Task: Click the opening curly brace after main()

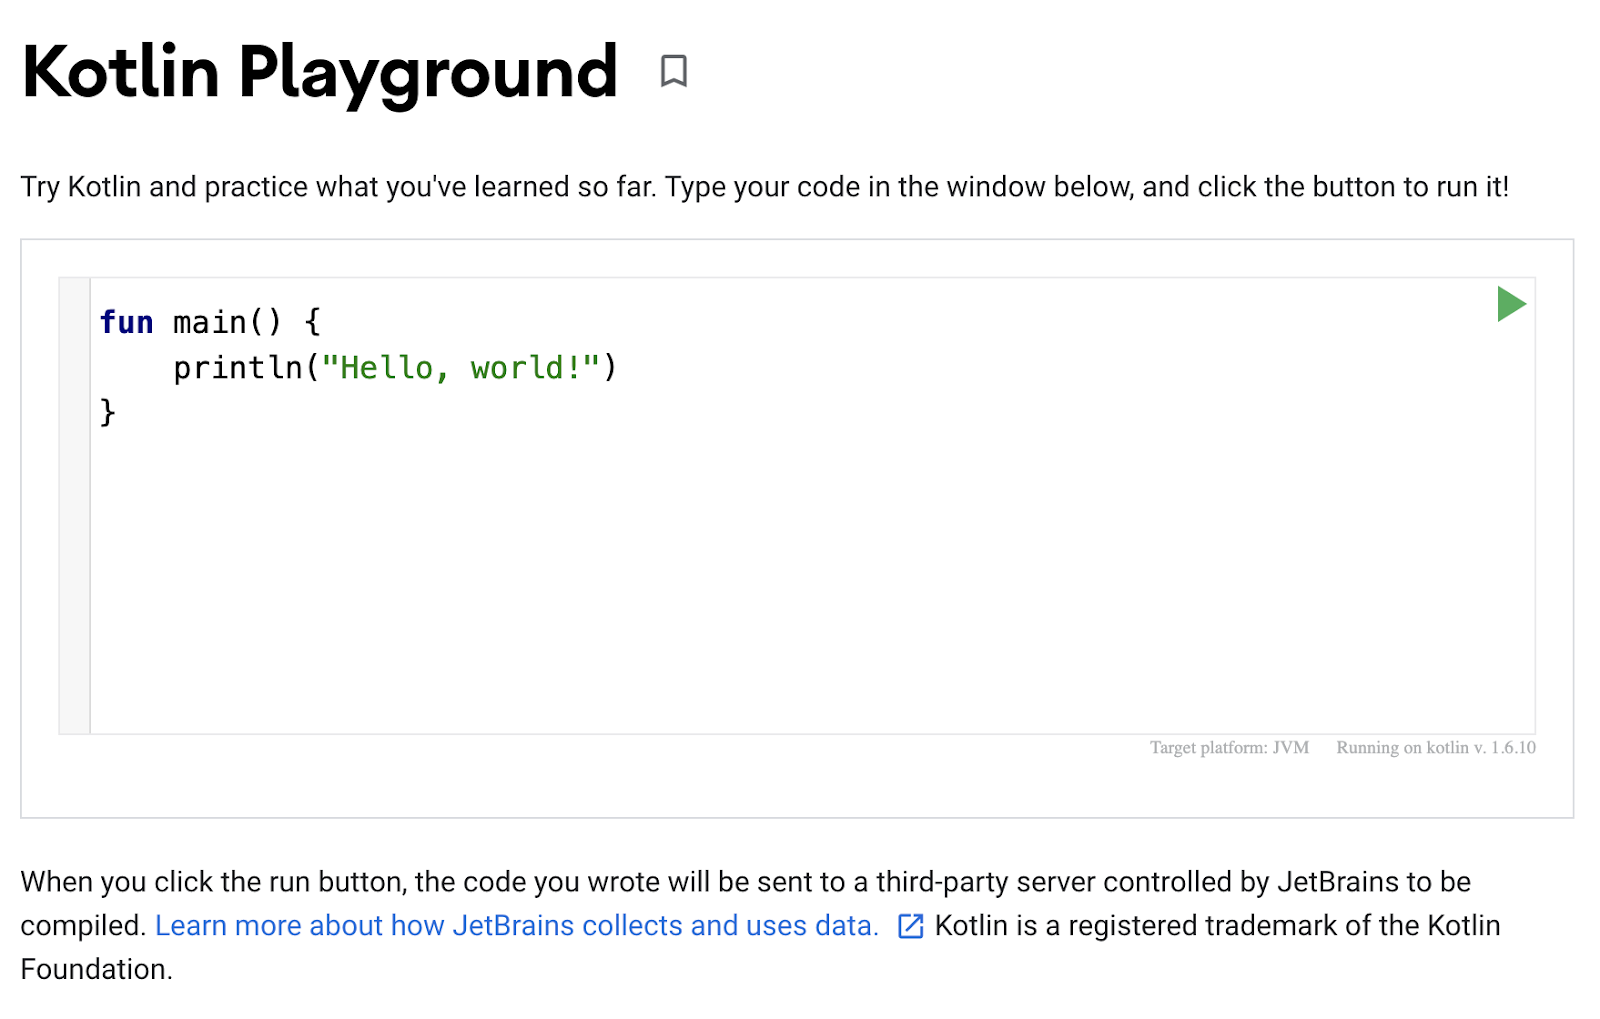Action: [312, 323]
